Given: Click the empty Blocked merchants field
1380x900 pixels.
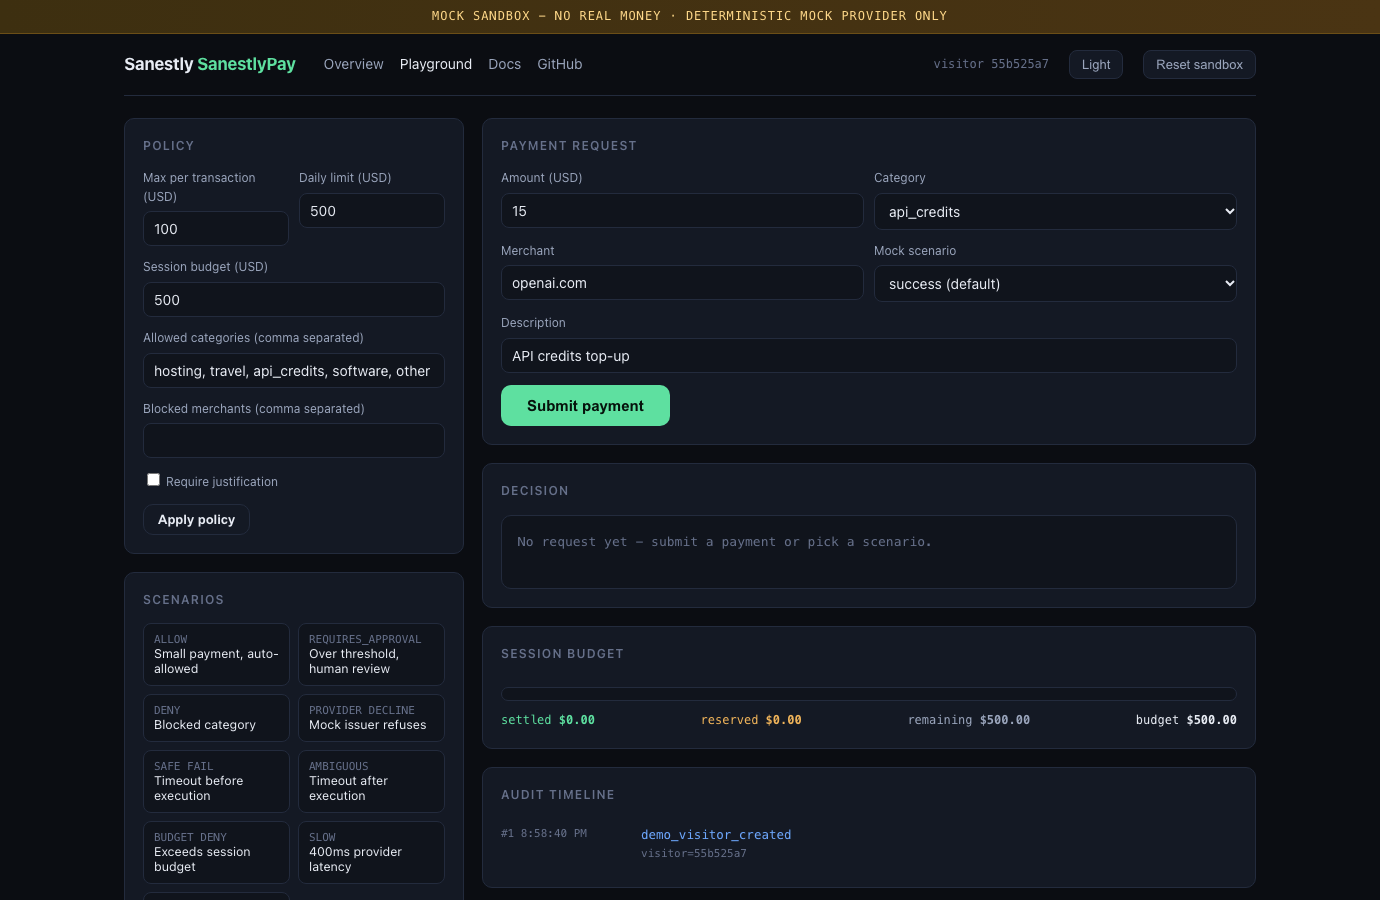Looking at the screenshot, I should [294, 441].
